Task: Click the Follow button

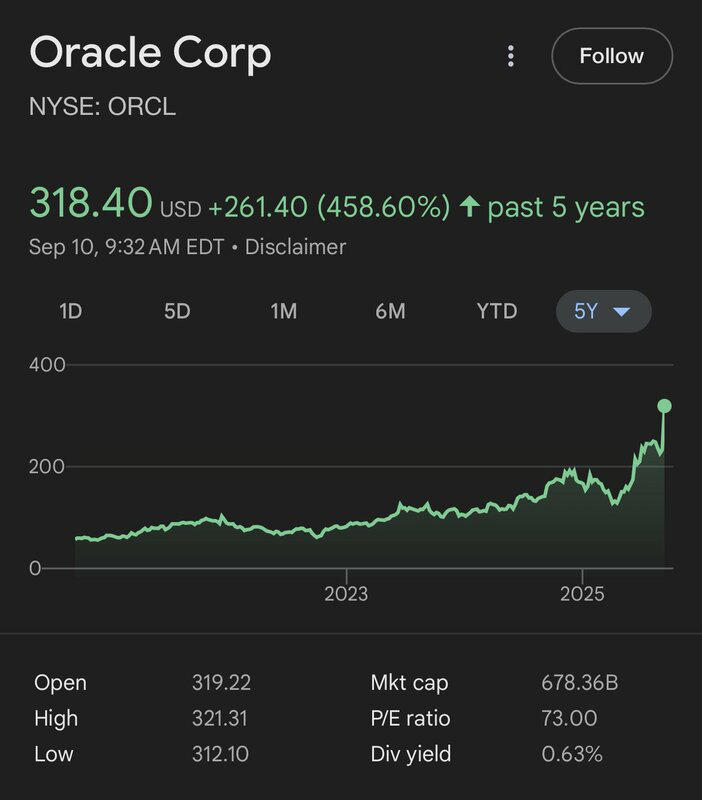Action: pyautogui.click(x=612, y=56)
